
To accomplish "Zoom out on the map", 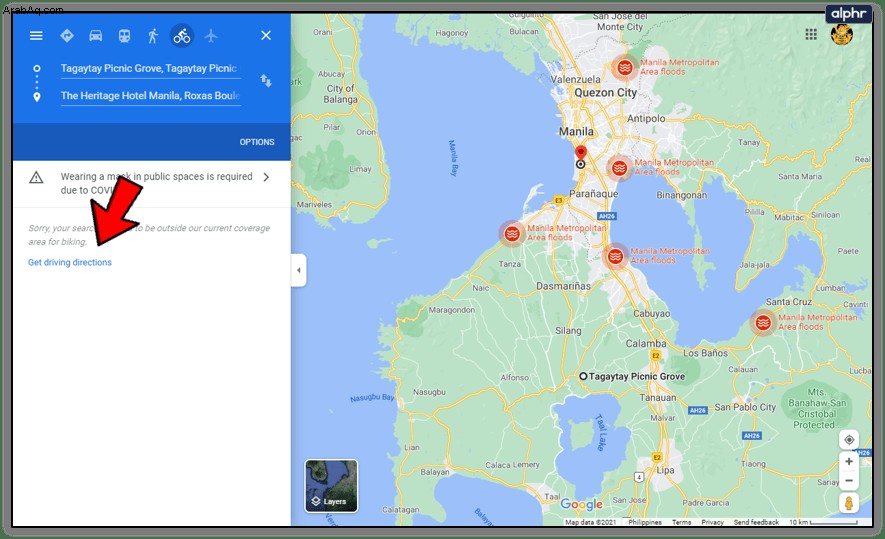I will pos(849,481).
